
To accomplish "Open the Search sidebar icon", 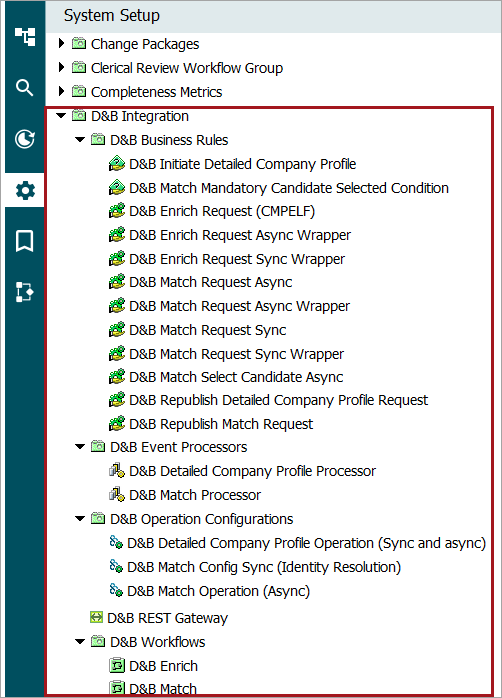I will click(24, 88).
